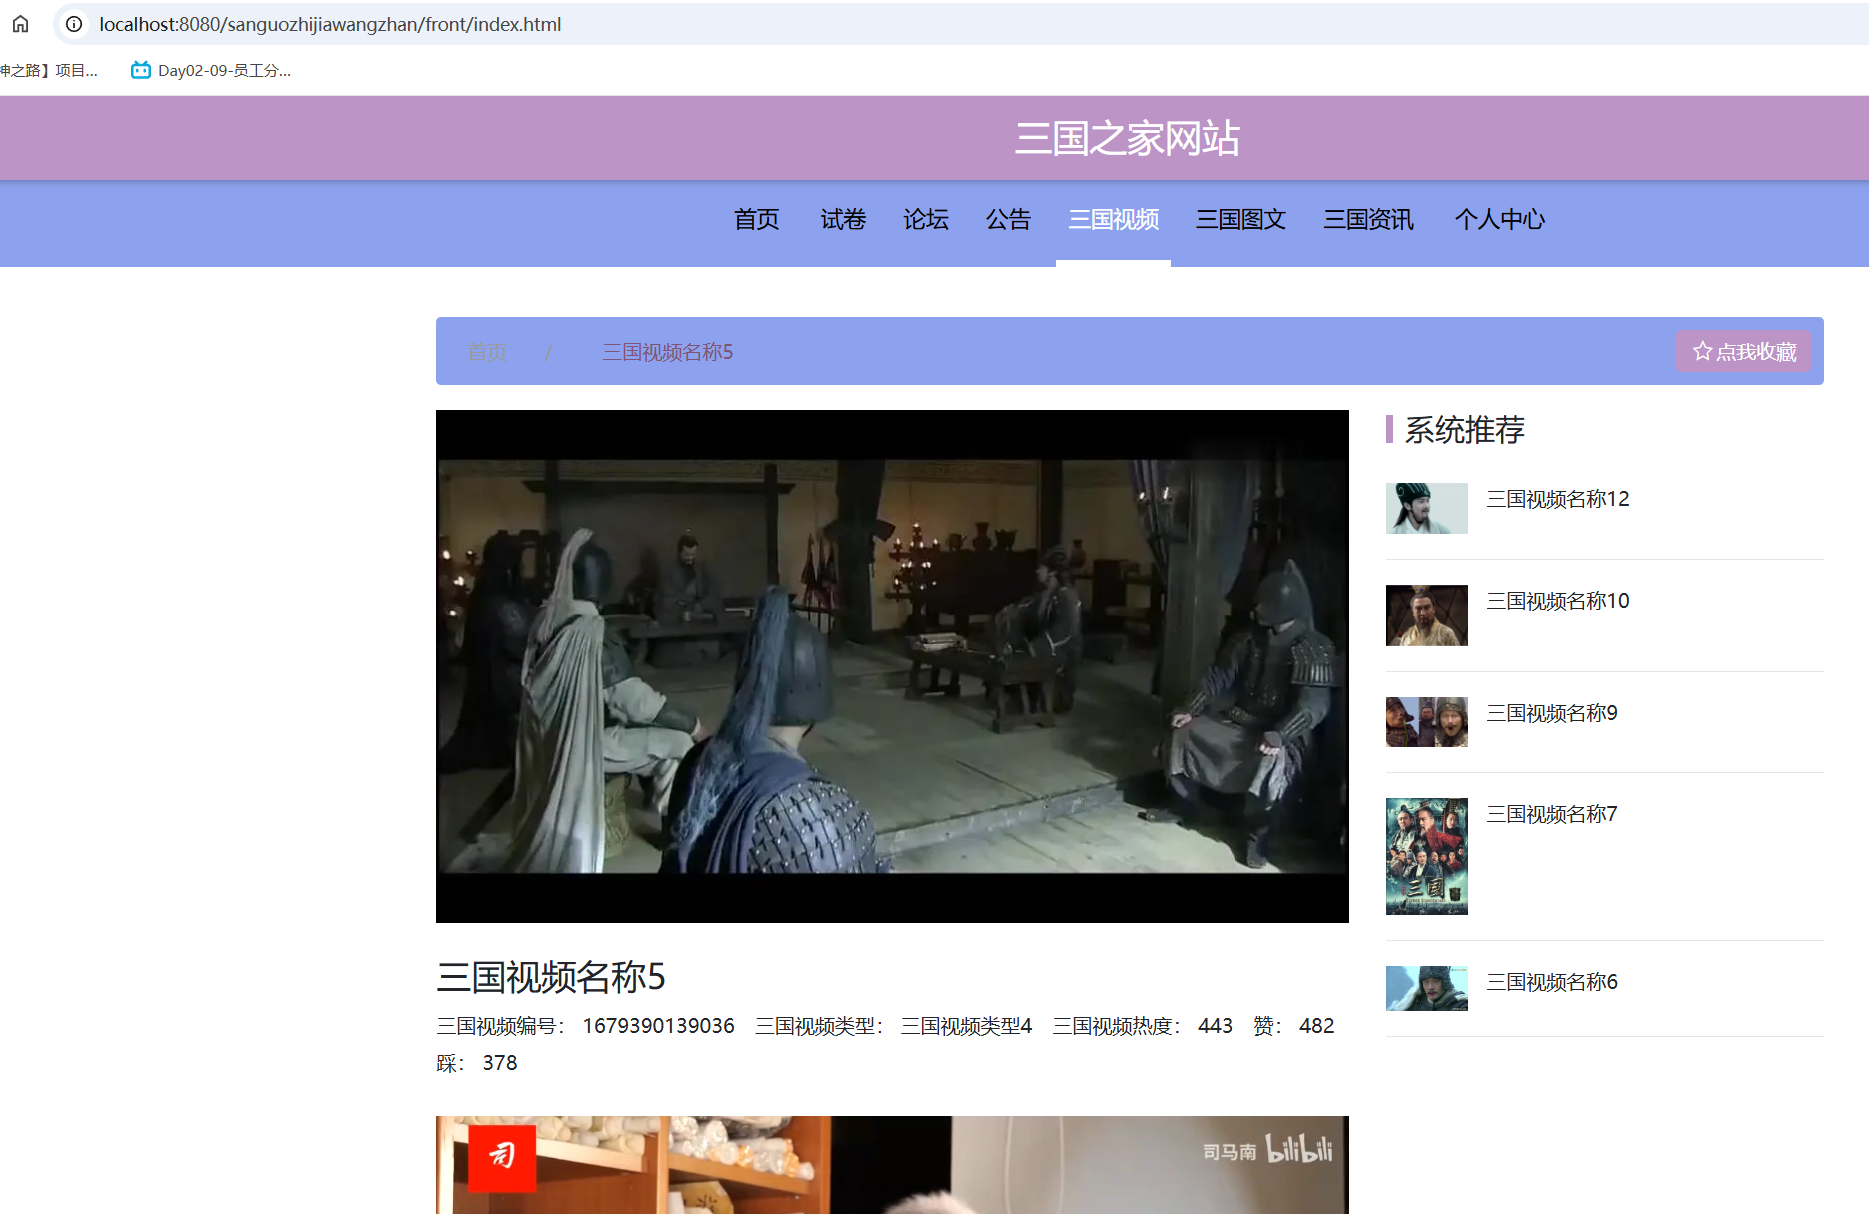This screenshot has width=1869, height=1214.
Task: Open the 项目 bookmark
Action: 49,70
